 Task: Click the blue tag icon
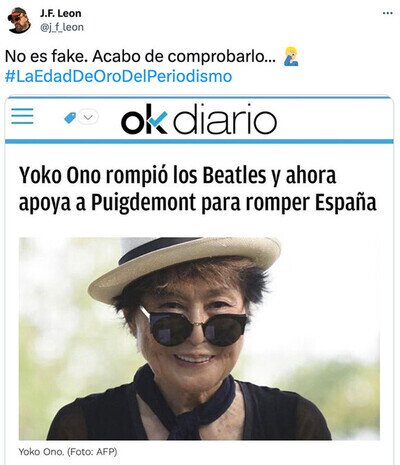(x=70, y=117)
